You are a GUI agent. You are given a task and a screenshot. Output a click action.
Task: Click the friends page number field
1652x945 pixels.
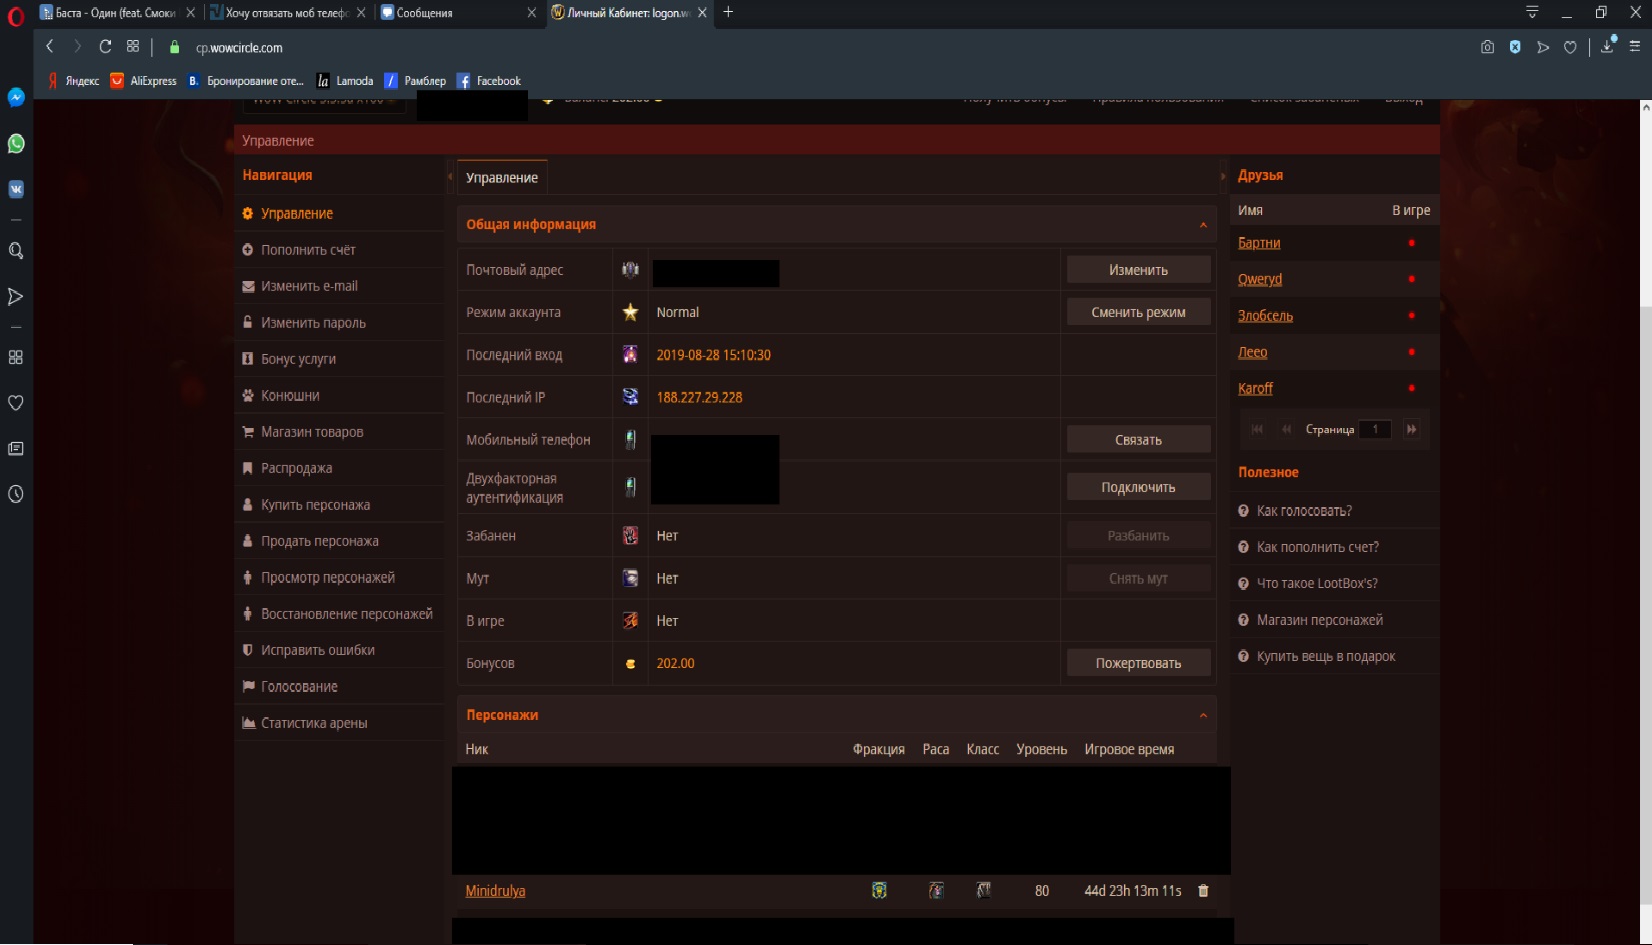(x=1375, y=429)
